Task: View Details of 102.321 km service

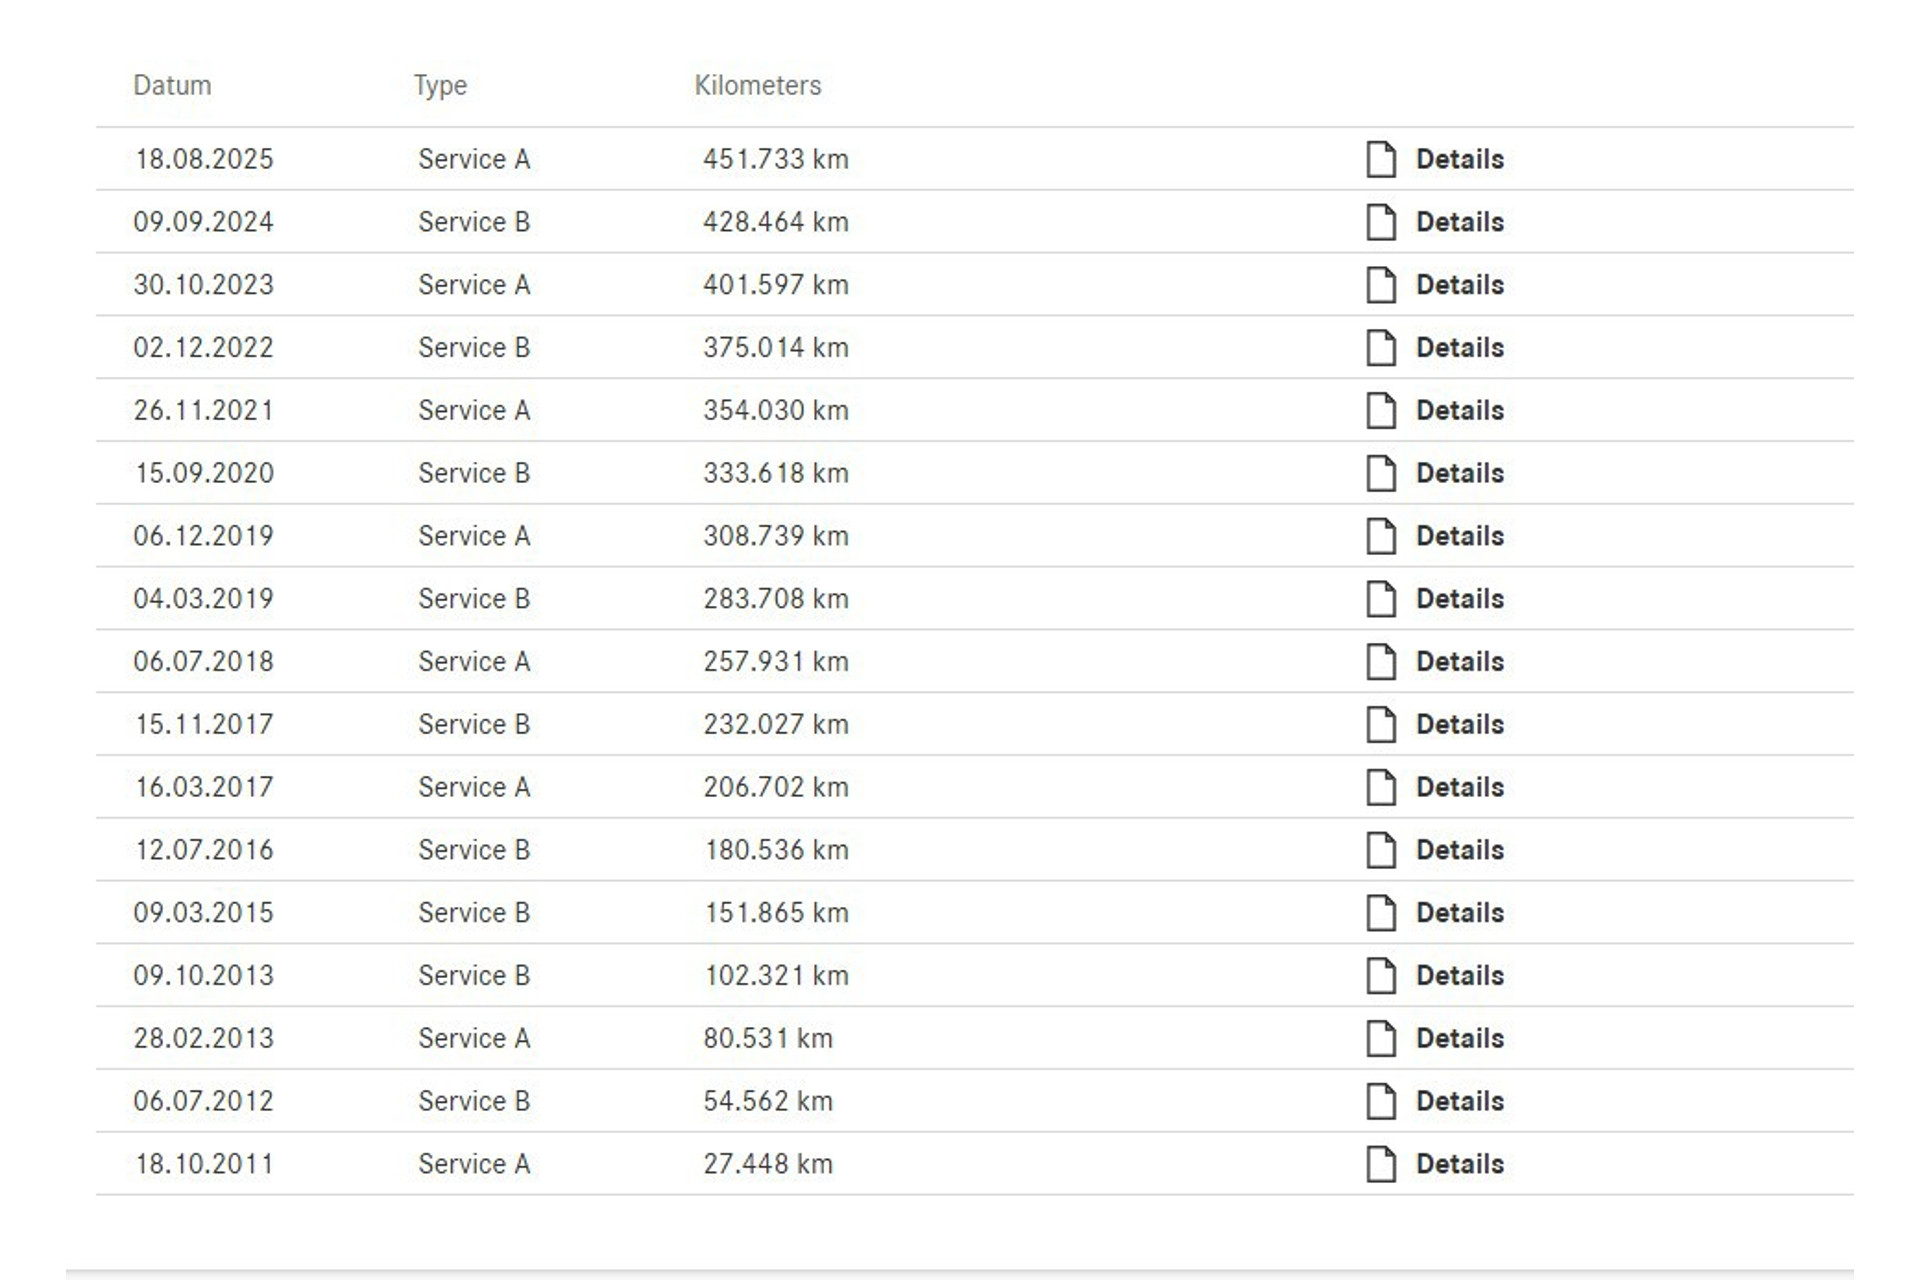Action: click(1459, 976)
